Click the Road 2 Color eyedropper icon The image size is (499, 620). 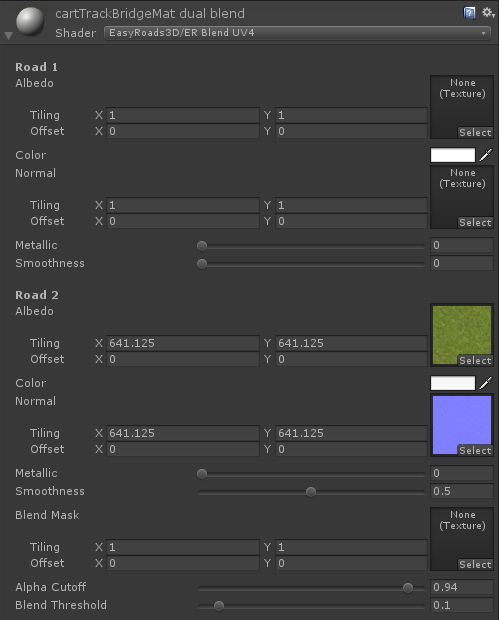[486, 383]
